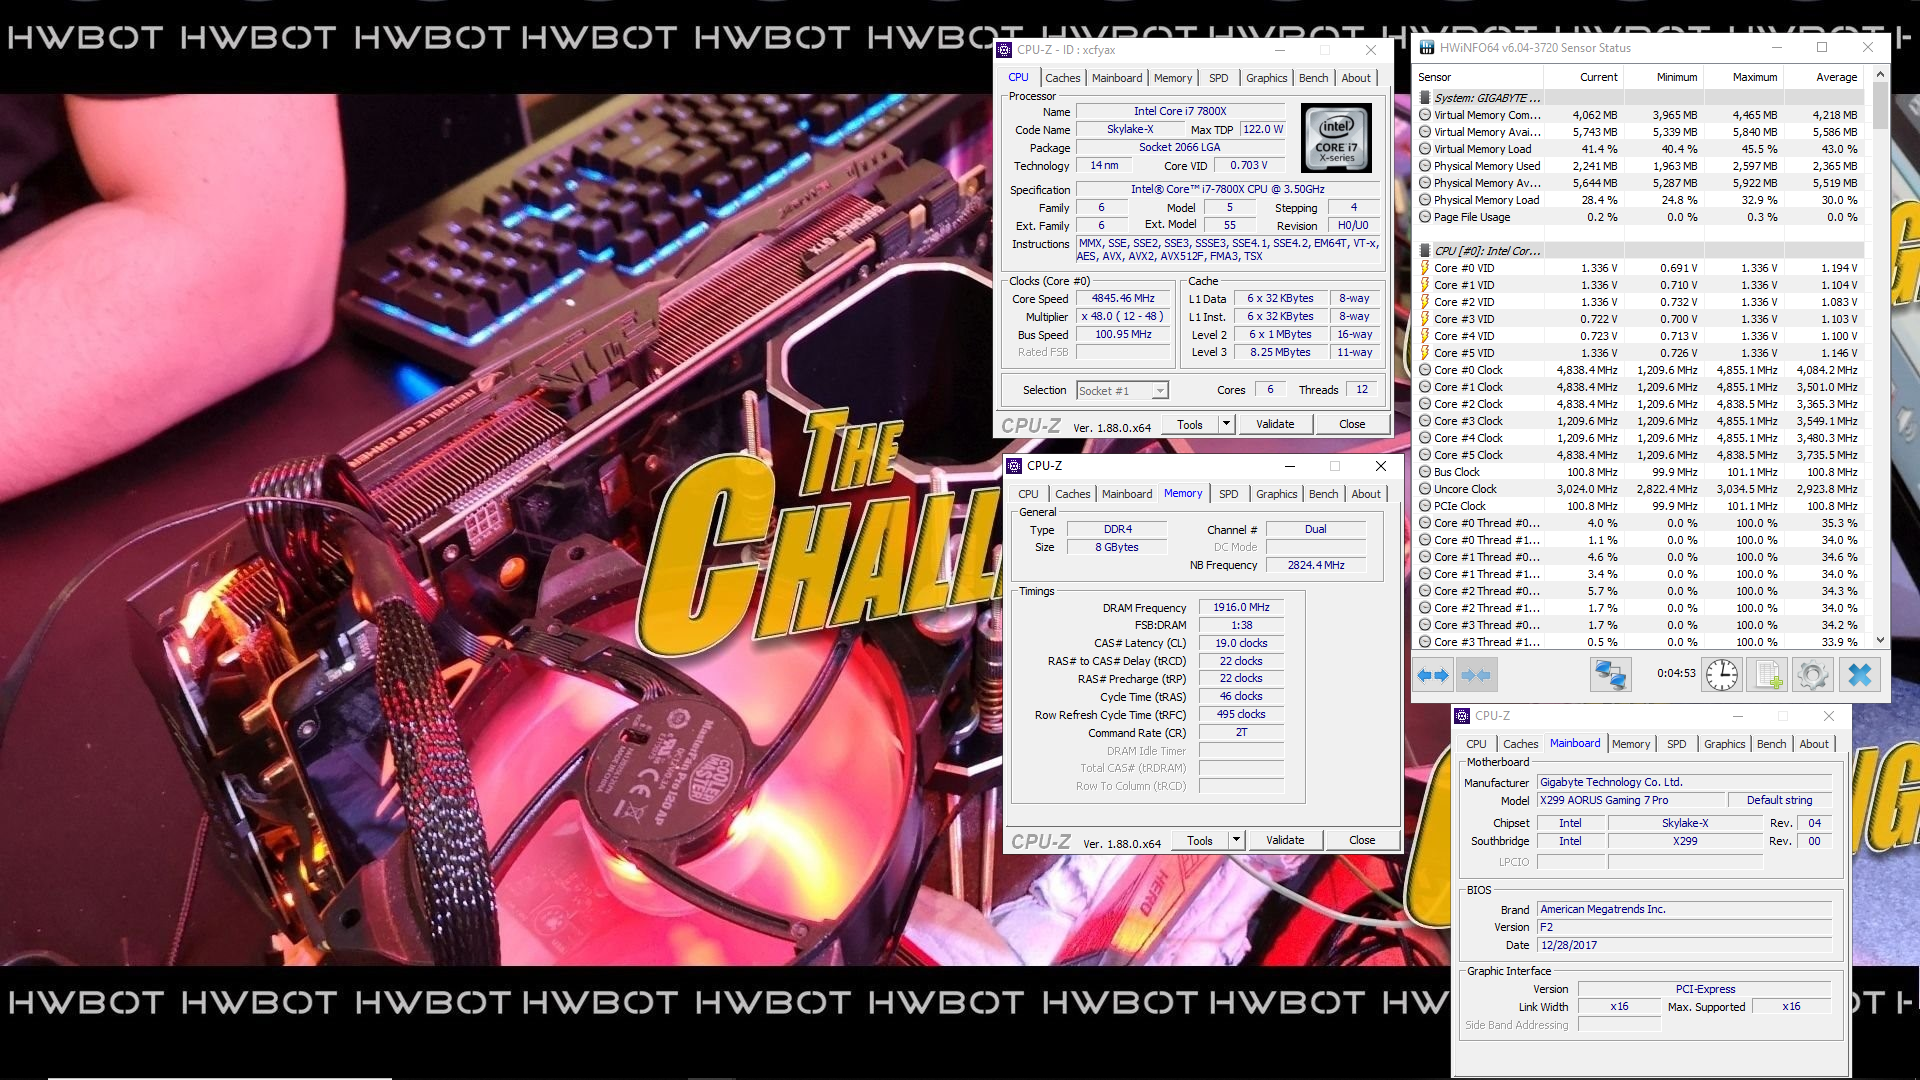The height and width of the screenshot is (1080, 1920).
Task: Open Bench tab in top CPU-Z window
Action: (1313, 78)
